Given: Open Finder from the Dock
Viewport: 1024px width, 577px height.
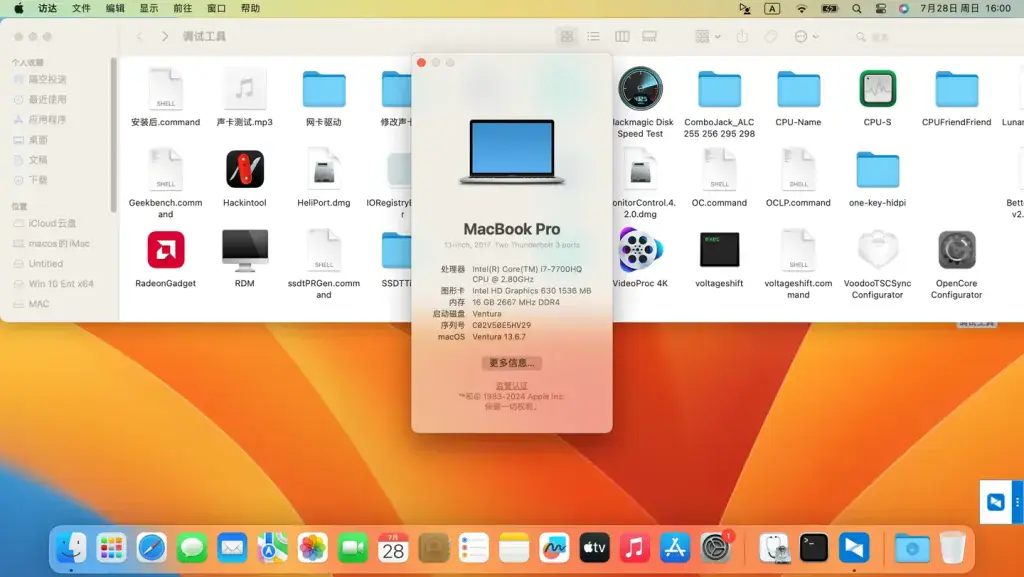Looking at the screenshot, I should [71, 548].
